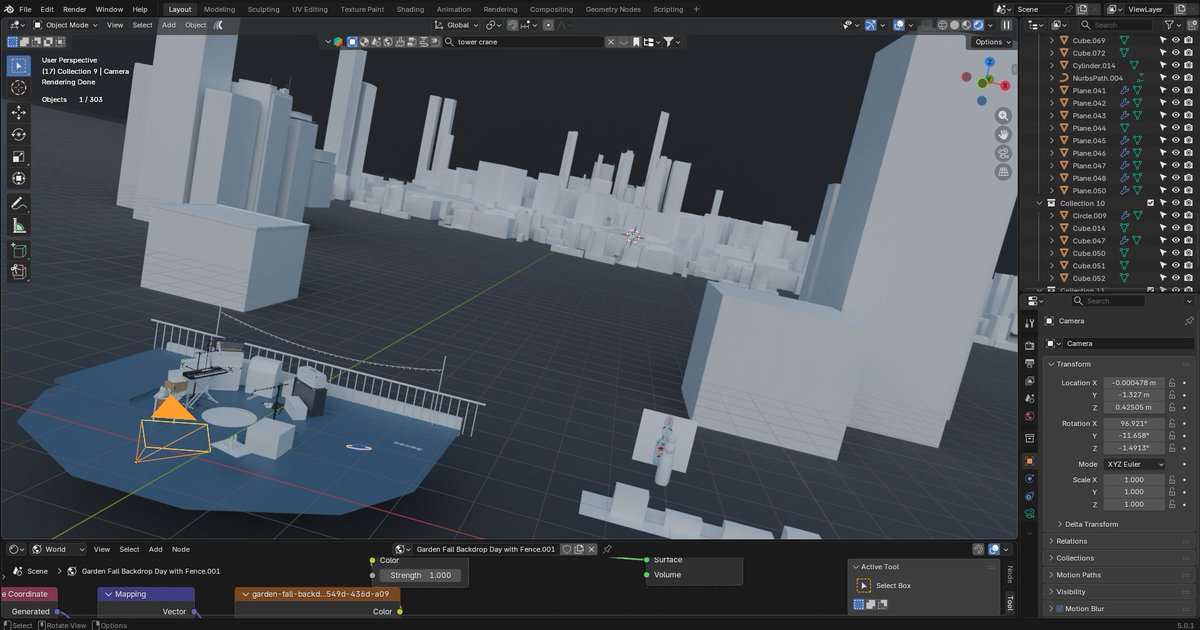
Task: Lock the Location X value
Action: pyautogui.click(x=1171, y=382)
